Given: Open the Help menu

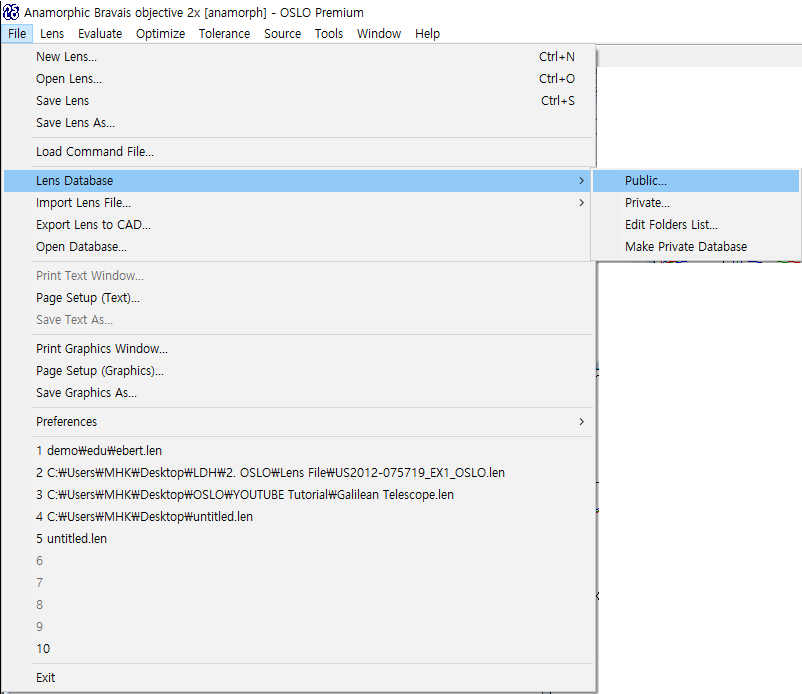Looking at the screenshot, I should 427,34.
